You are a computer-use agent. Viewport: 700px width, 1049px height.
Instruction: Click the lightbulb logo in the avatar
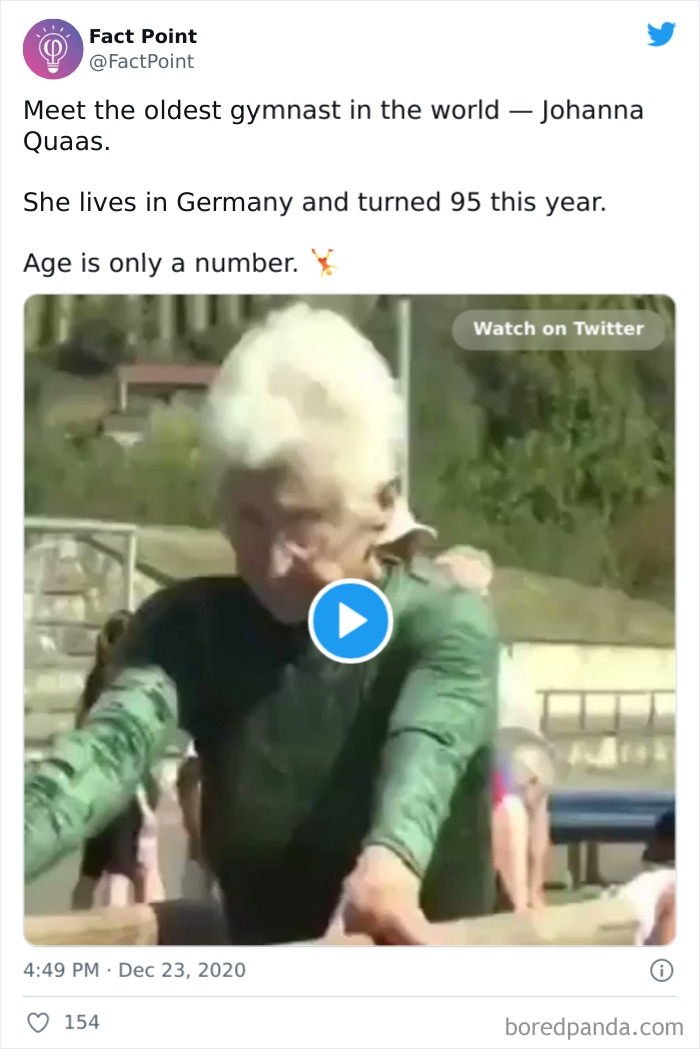53,48
